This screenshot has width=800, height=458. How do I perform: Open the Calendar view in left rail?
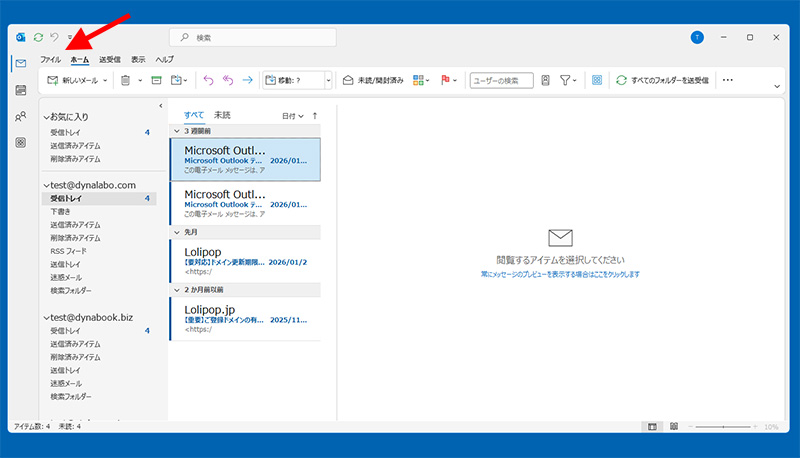(x=20, y=90)
